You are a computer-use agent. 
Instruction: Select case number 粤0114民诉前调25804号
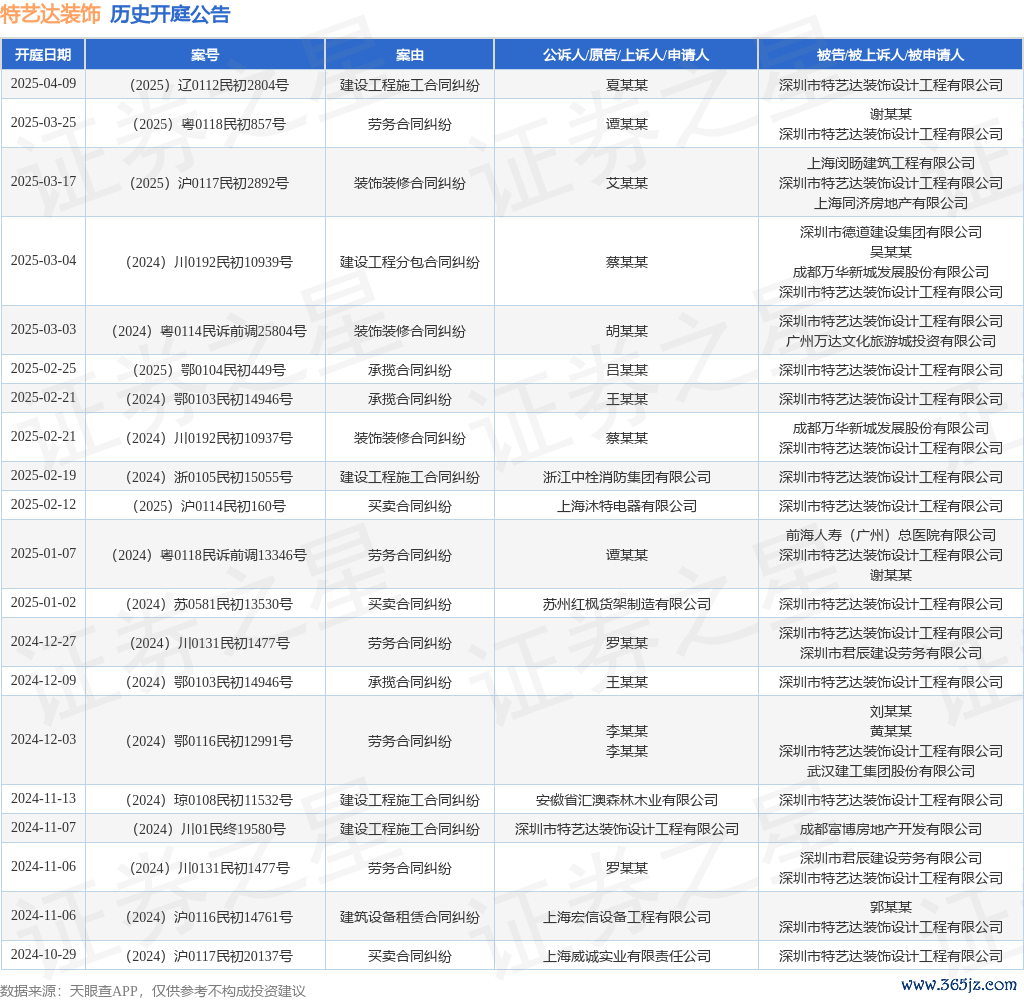[x=209, y=331]
